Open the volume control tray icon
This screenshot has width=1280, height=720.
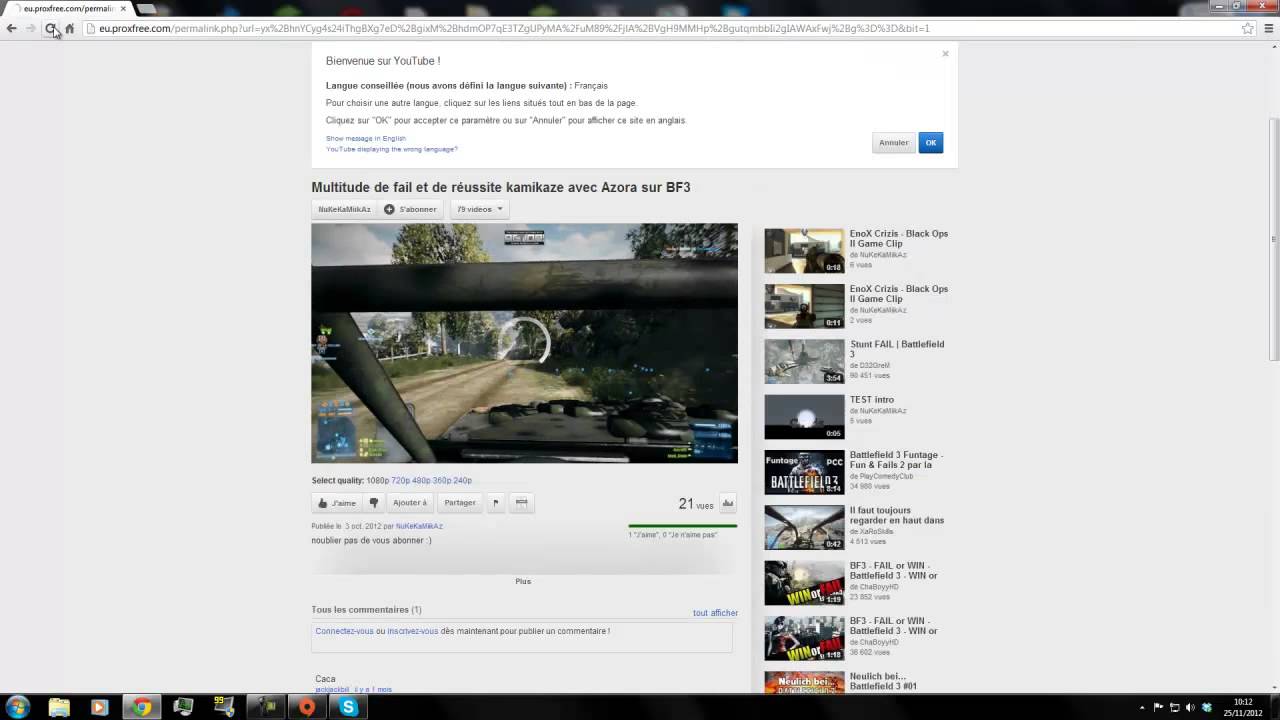[x=1191, y=708]
